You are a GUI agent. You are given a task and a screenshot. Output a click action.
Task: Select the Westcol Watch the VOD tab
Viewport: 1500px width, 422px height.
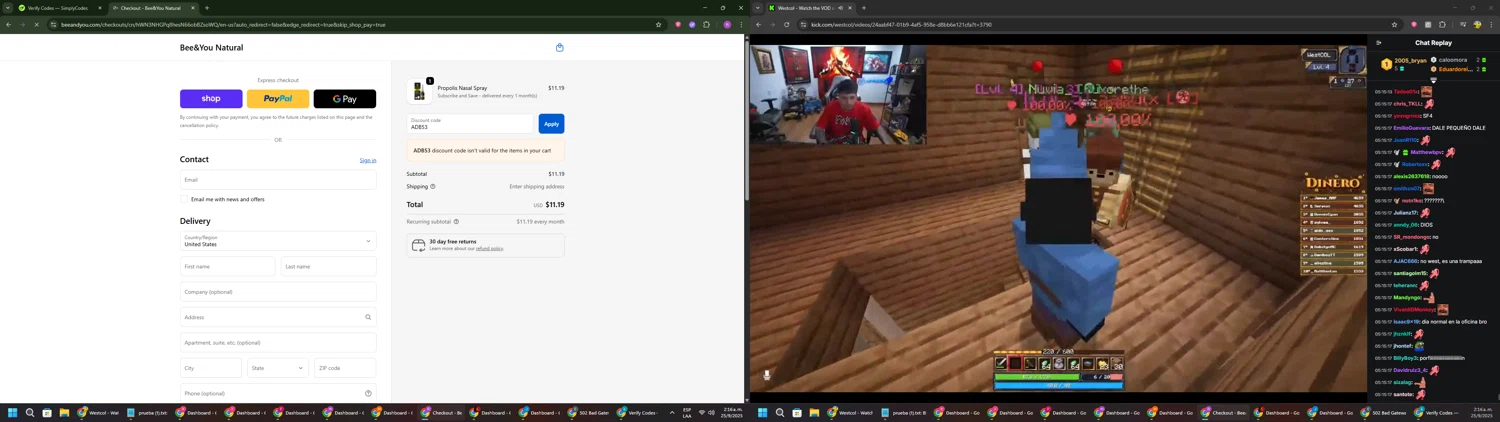tap(809, 8)
